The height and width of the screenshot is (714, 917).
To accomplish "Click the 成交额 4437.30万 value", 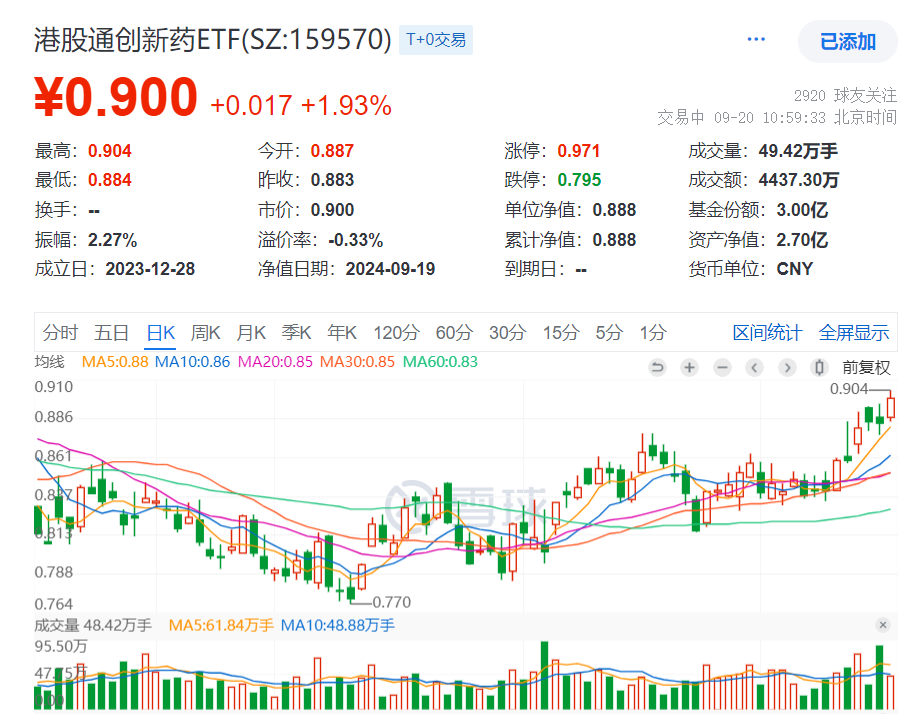I will click(798, 180).
